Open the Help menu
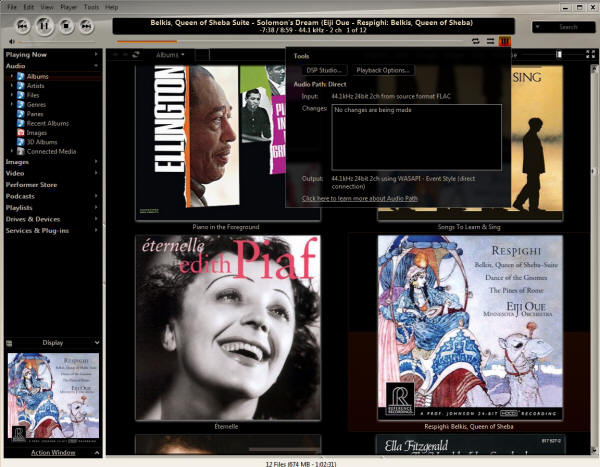The image size is (600, 467). [x=111, y=7]
